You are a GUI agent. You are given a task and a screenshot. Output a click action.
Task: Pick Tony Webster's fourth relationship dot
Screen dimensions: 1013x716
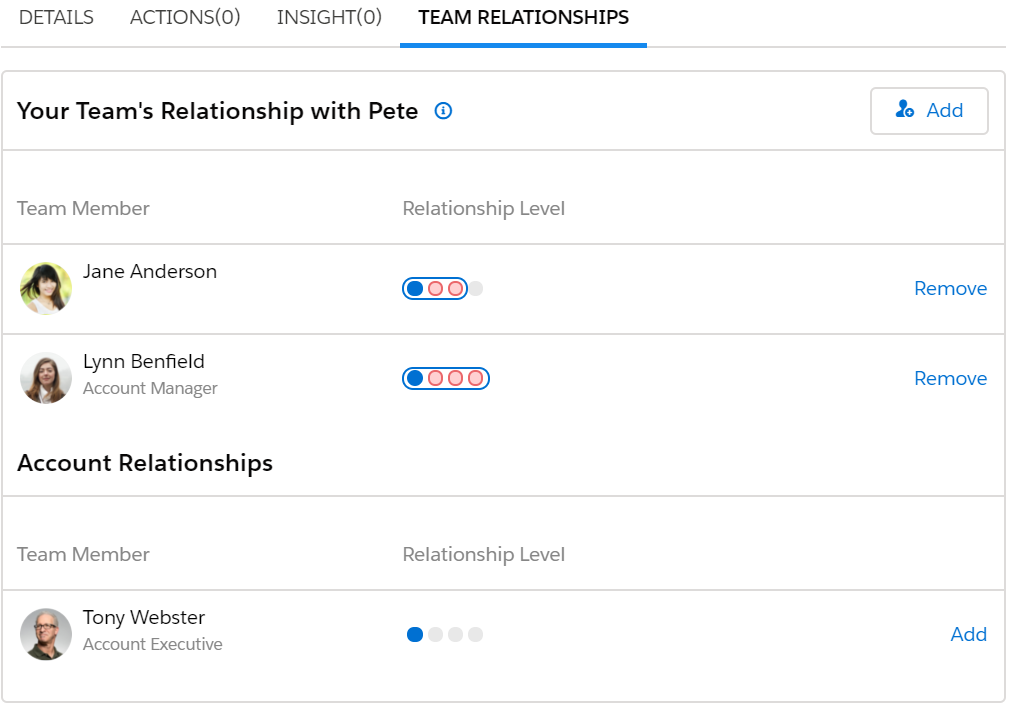tap(475, 635)
